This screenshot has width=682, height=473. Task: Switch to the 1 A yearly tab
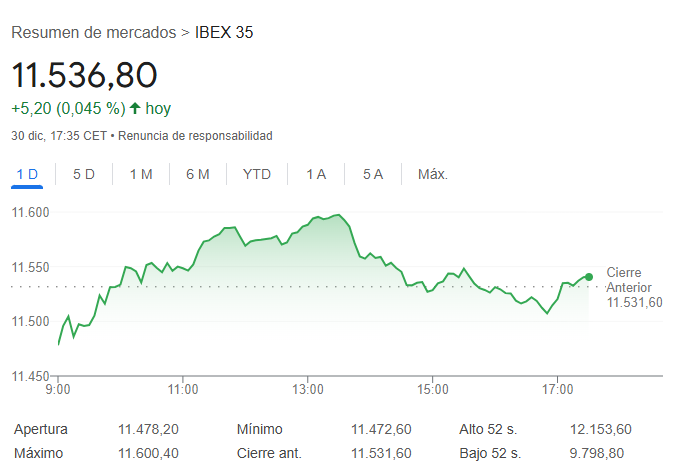pos(316,174)
